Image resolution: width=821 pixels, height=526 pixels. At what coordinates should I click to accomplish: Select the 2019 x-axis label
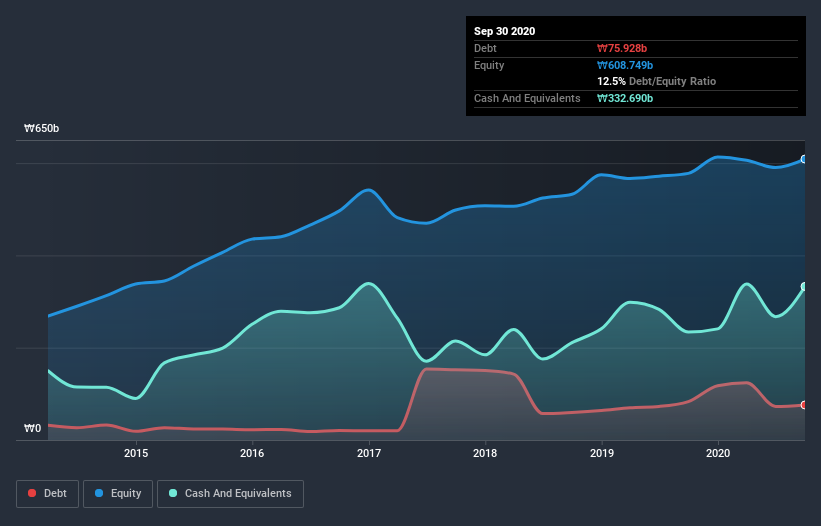[602, 453]
